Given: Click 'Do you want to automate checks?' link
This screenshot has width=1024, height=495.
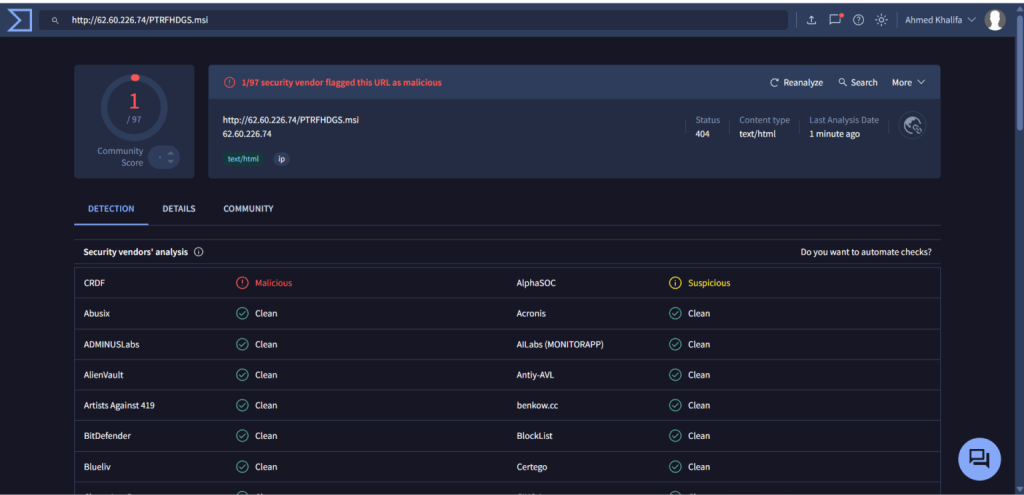Looking at the screenshot, I should tap(872, 252).
